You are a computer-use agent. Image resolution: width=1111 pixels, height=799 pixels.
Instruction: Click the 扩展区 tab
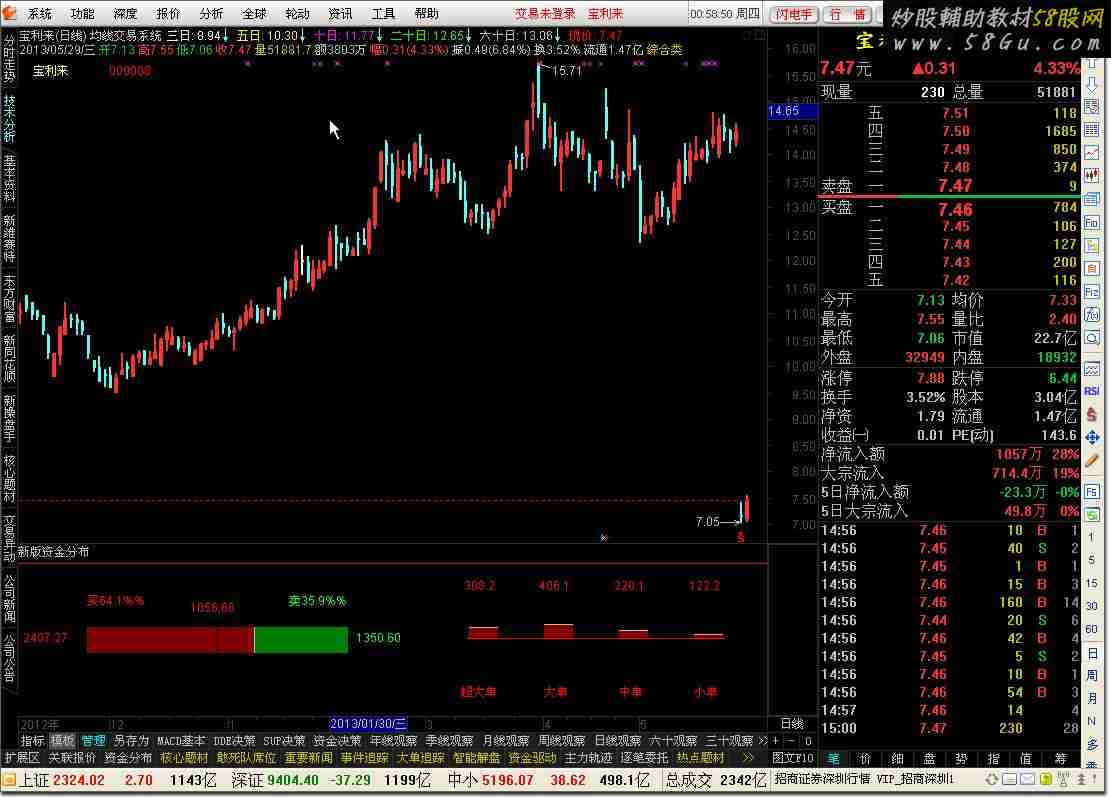click(x=22, y=758)
